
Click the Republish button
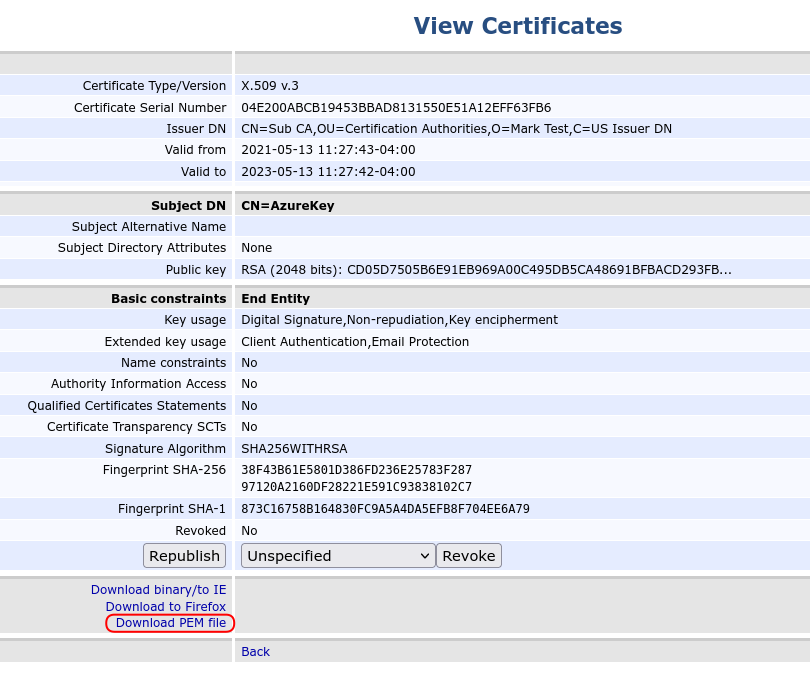tap(185, 556)
